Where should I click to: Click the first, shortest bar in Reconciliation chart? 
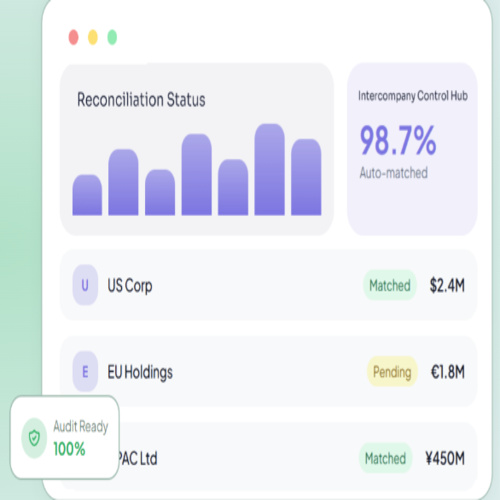tap(87, 195)
